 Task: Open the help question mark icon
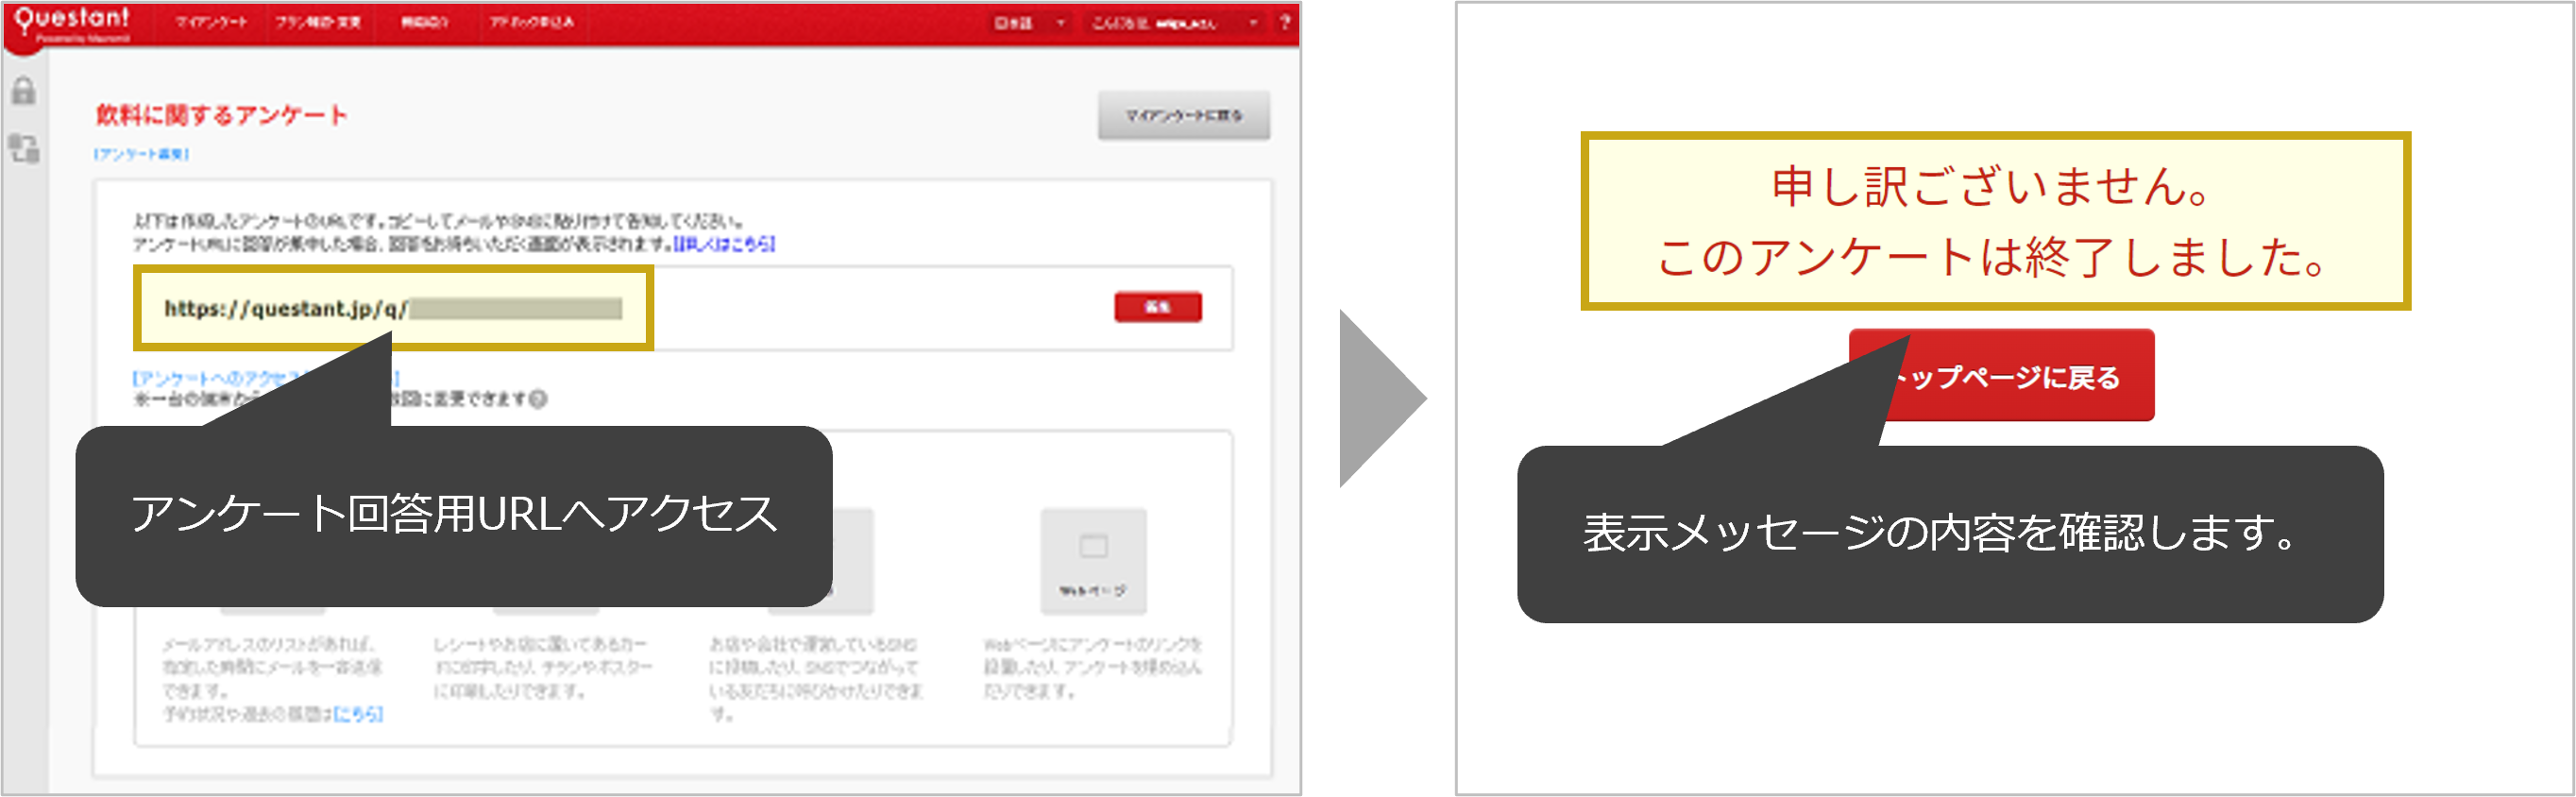[1284, 22]
